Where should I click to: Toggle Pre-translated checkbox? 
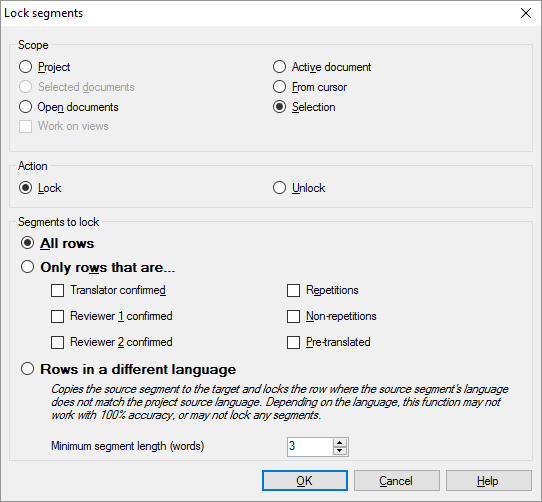(293, 342)
